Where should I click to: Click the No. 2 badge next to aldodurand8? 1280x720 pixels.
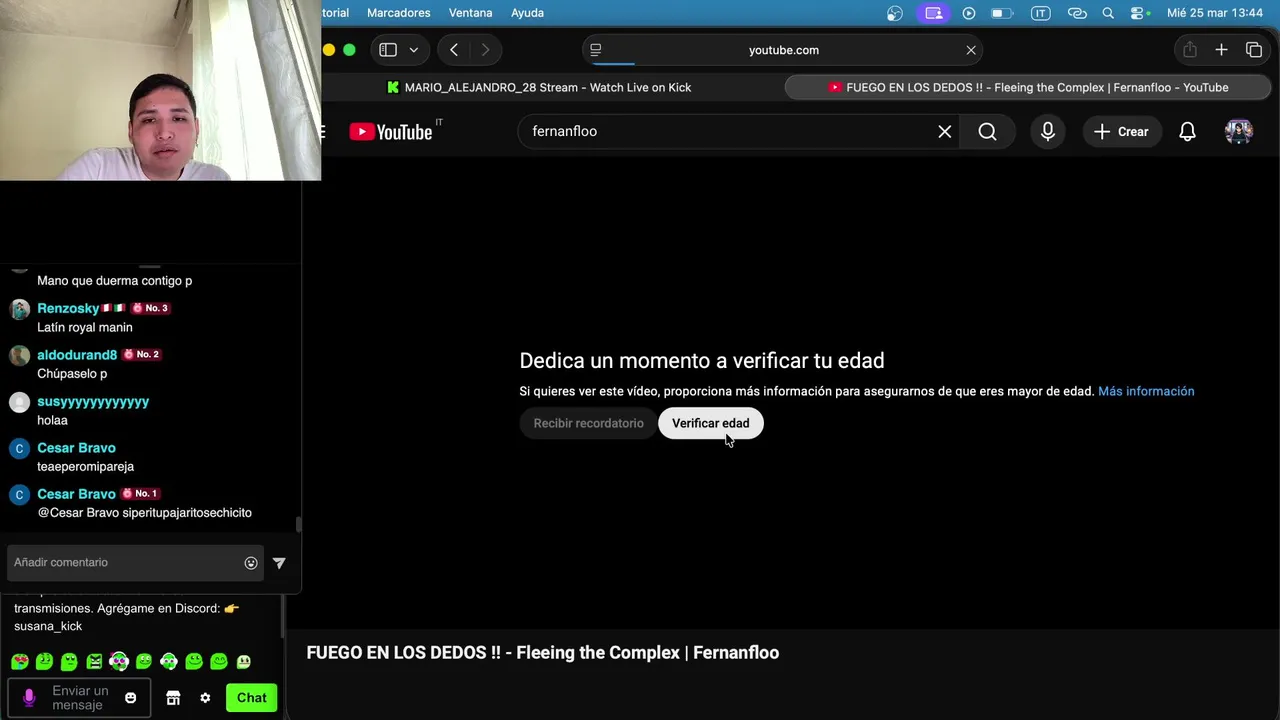(x=141, y=354)
